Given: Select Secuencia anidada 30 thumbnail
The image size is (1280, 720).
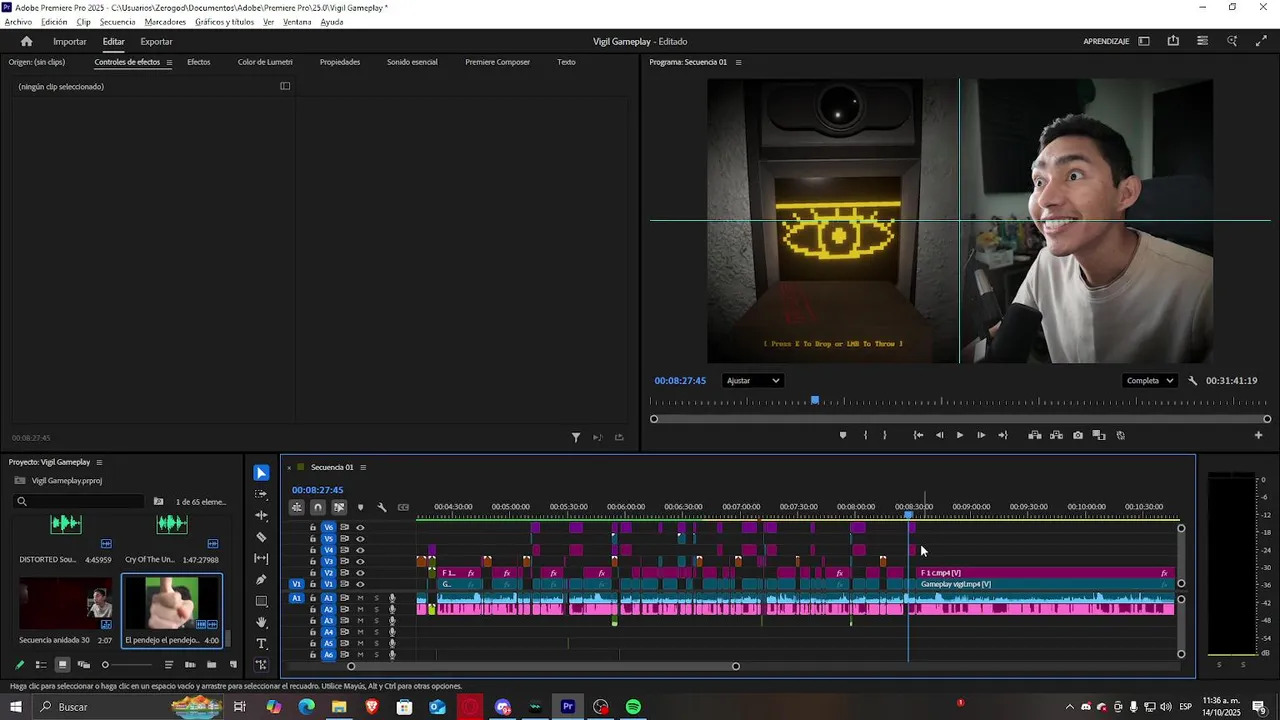Looking at the screenshot, I should pos(65,603).
